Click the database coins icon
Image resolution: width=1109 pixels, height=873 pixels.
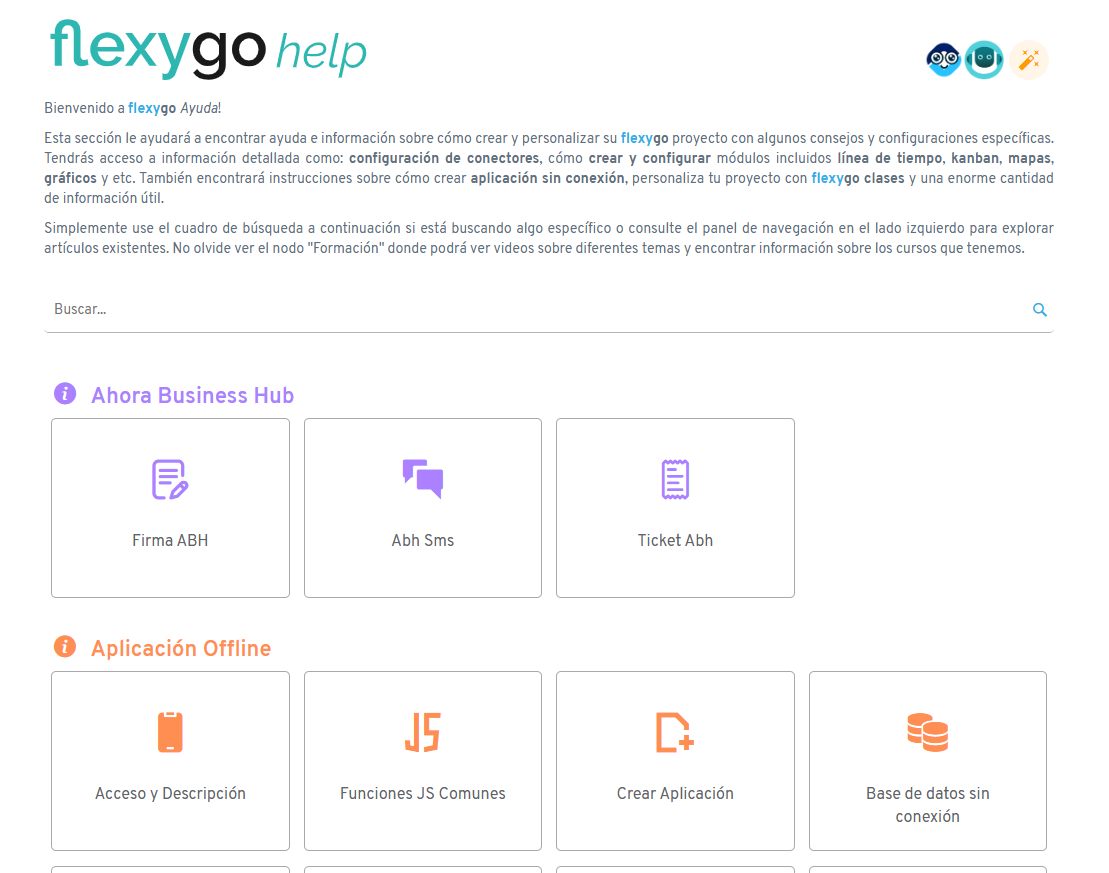coord(927,732)
